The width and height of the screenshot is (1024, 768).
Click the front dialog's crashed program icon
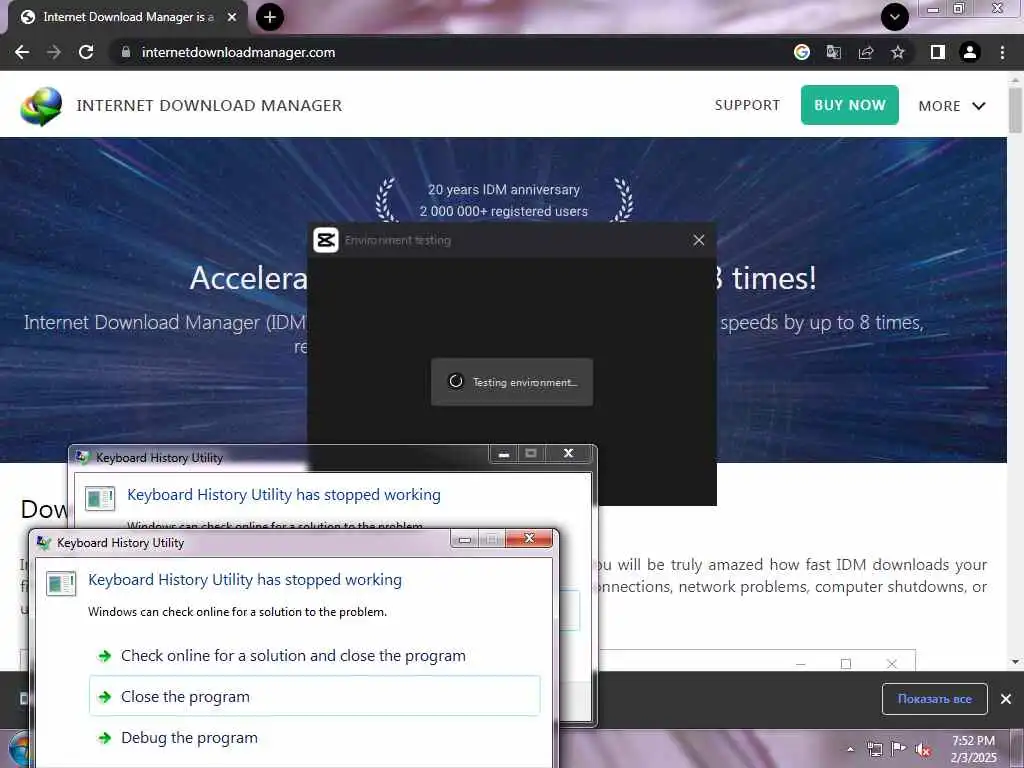coord(61,583)
